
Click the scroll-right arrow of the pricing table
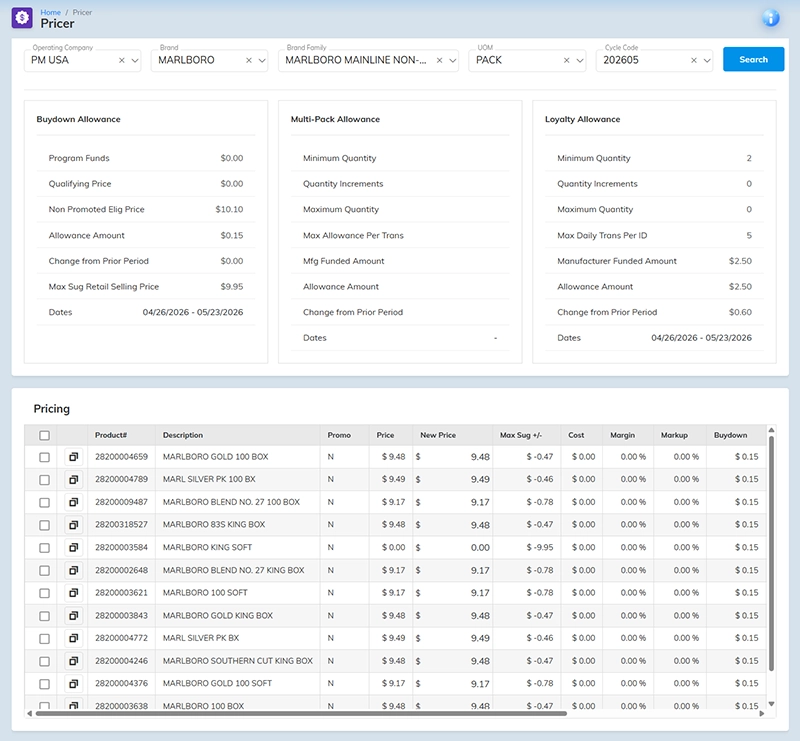coord(762,713)
